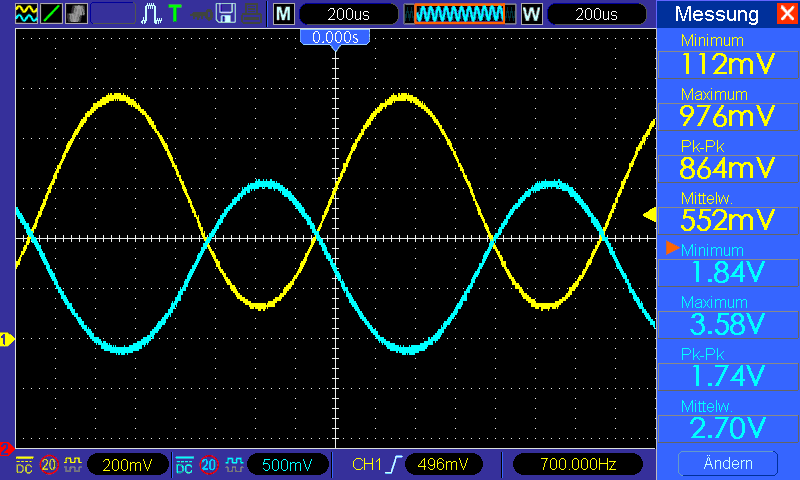Select the pulse waveform icon in toolbar

click(152, 14)
